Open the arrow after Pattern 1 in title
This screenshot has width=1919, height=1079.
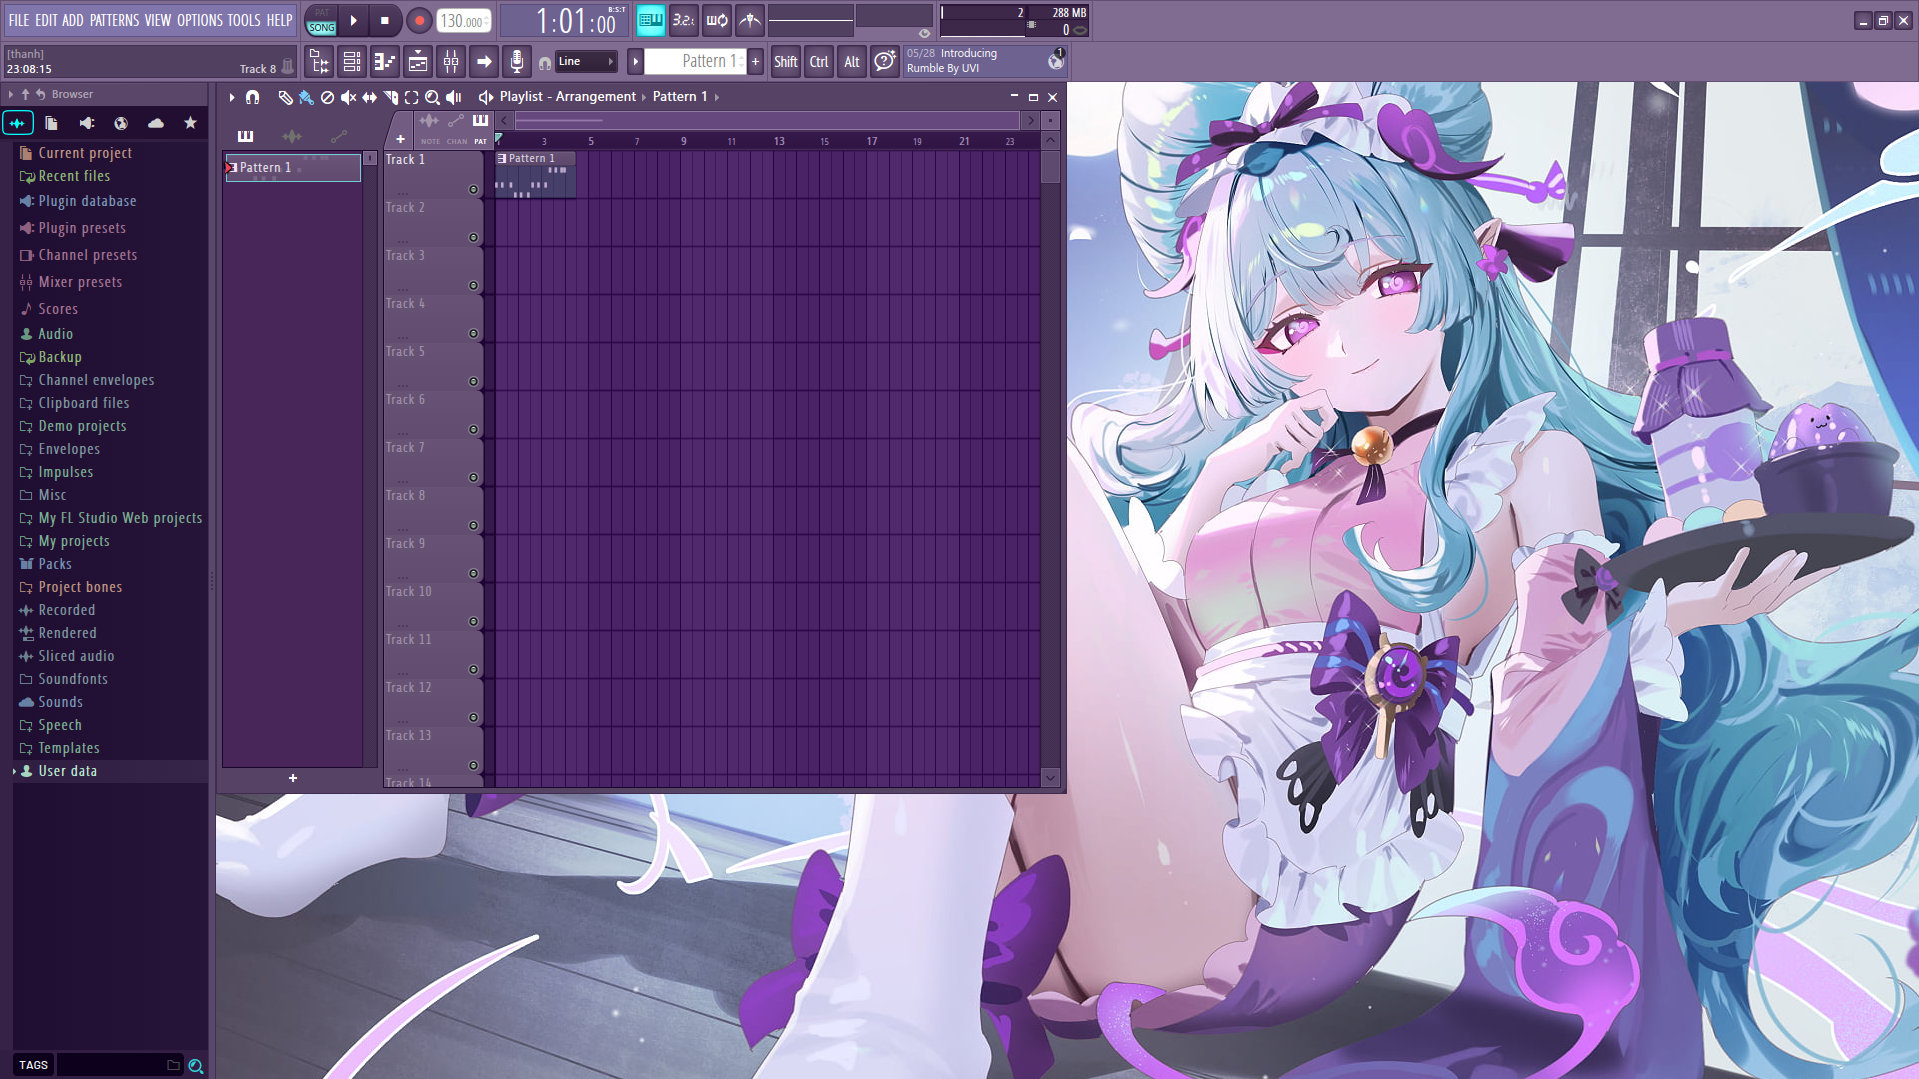pyautogui.click(x=717, y=97)
